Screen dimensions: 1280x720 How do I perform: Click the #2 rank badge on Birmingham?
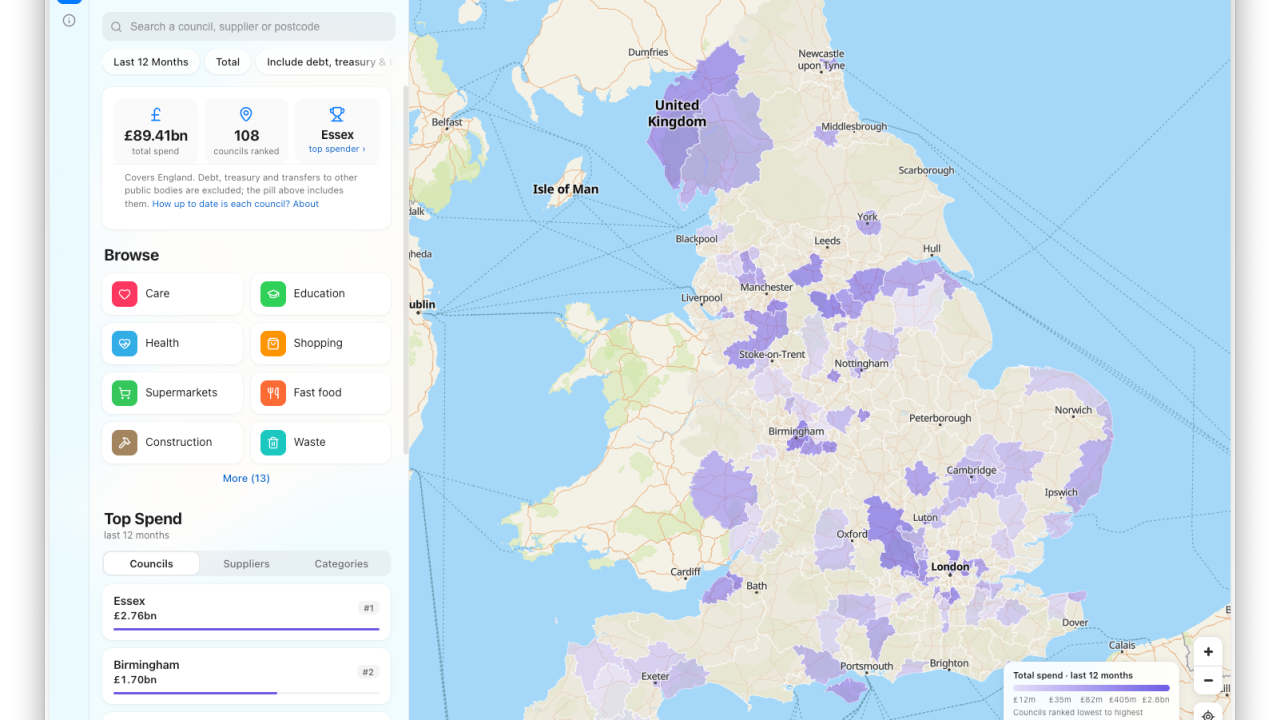coord(368,672)
